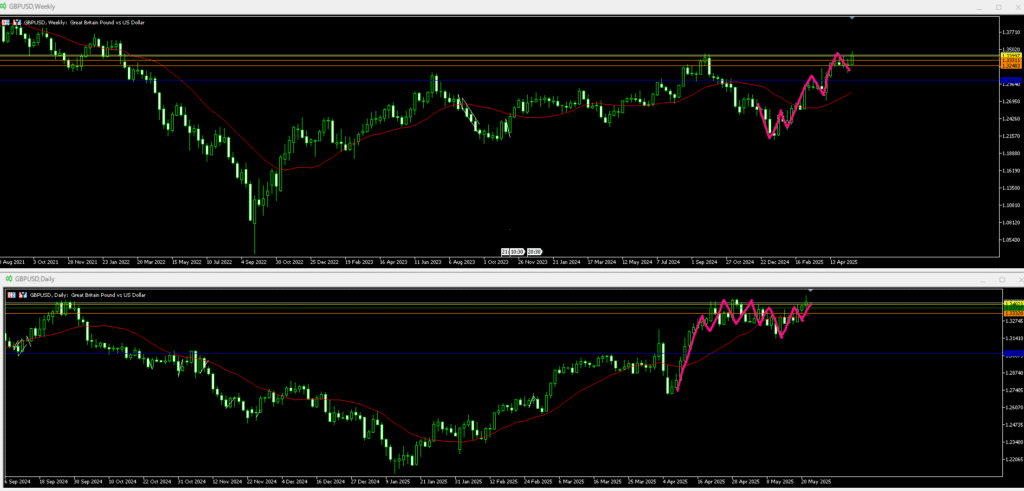Click the chart shift triangle on the Daily chart
Image resolution: width=1024 pixels, height=491 pixels.
point(810,291)
